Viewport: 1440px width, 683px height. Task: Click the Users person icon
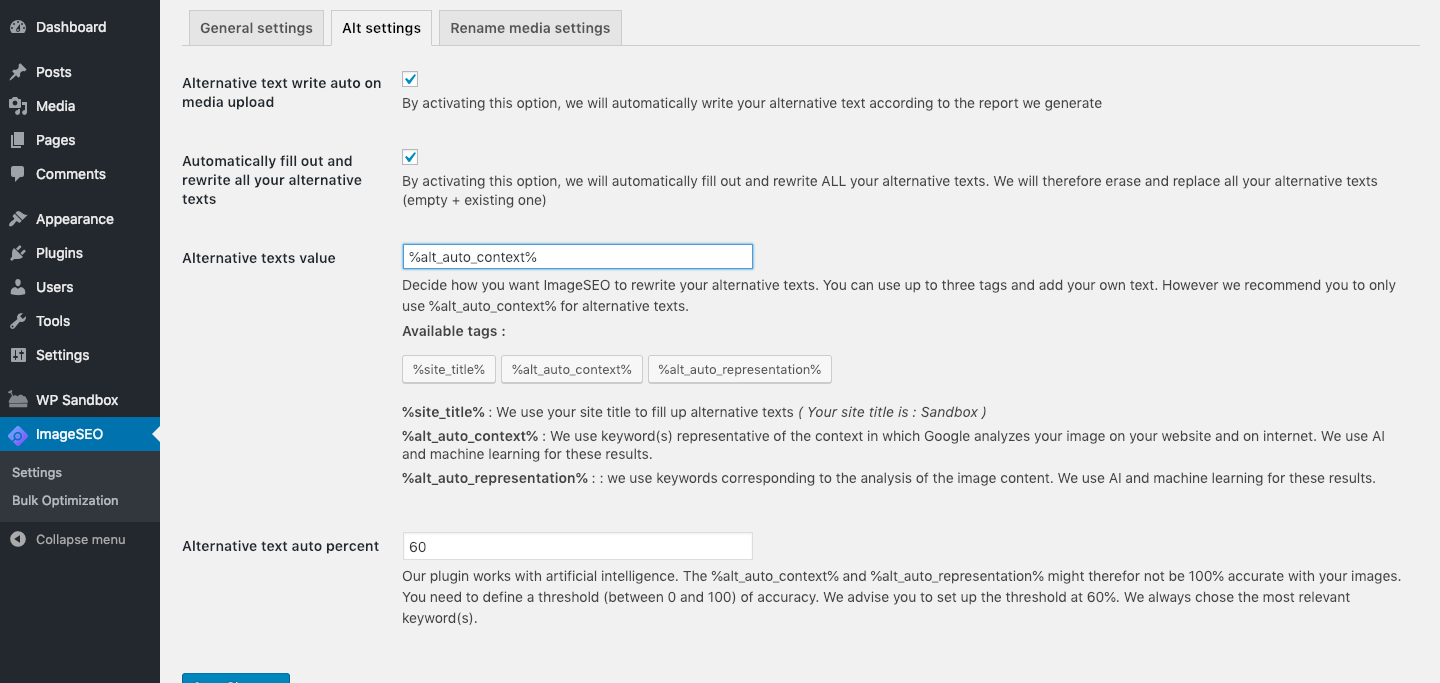coord(18,287)
